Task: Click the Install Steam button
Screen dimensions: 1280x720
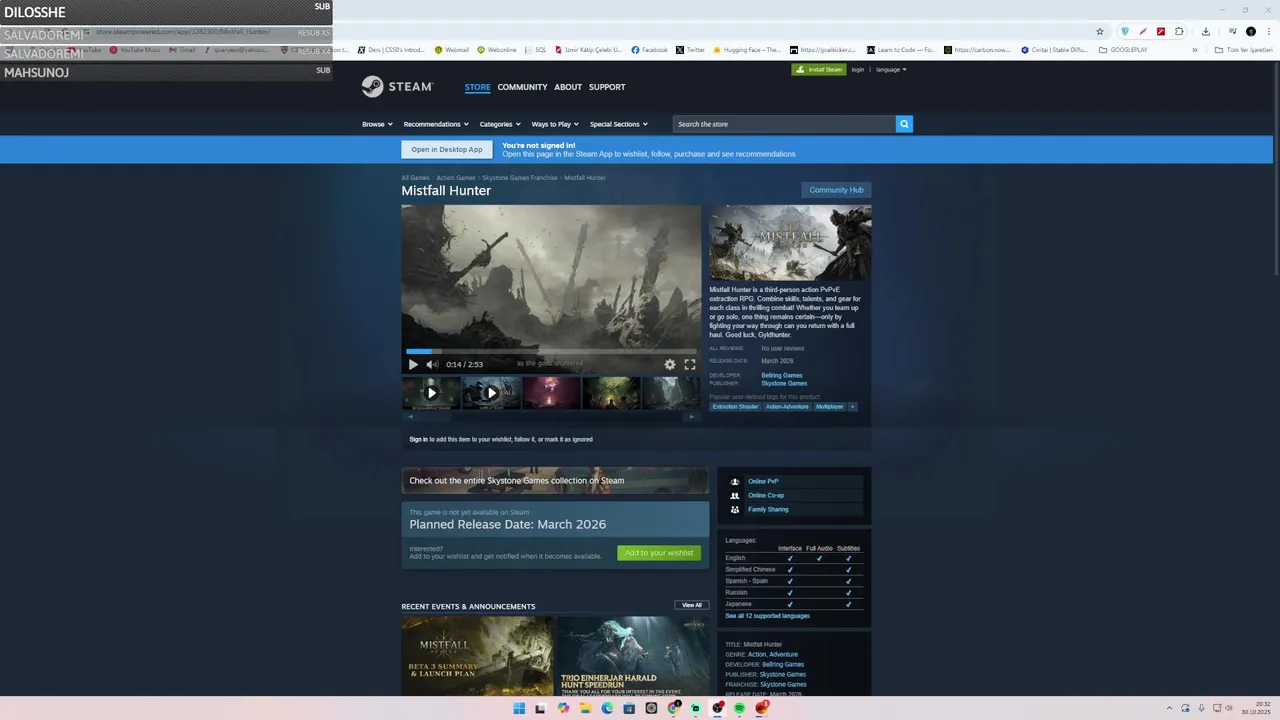Action: [818, 69]
